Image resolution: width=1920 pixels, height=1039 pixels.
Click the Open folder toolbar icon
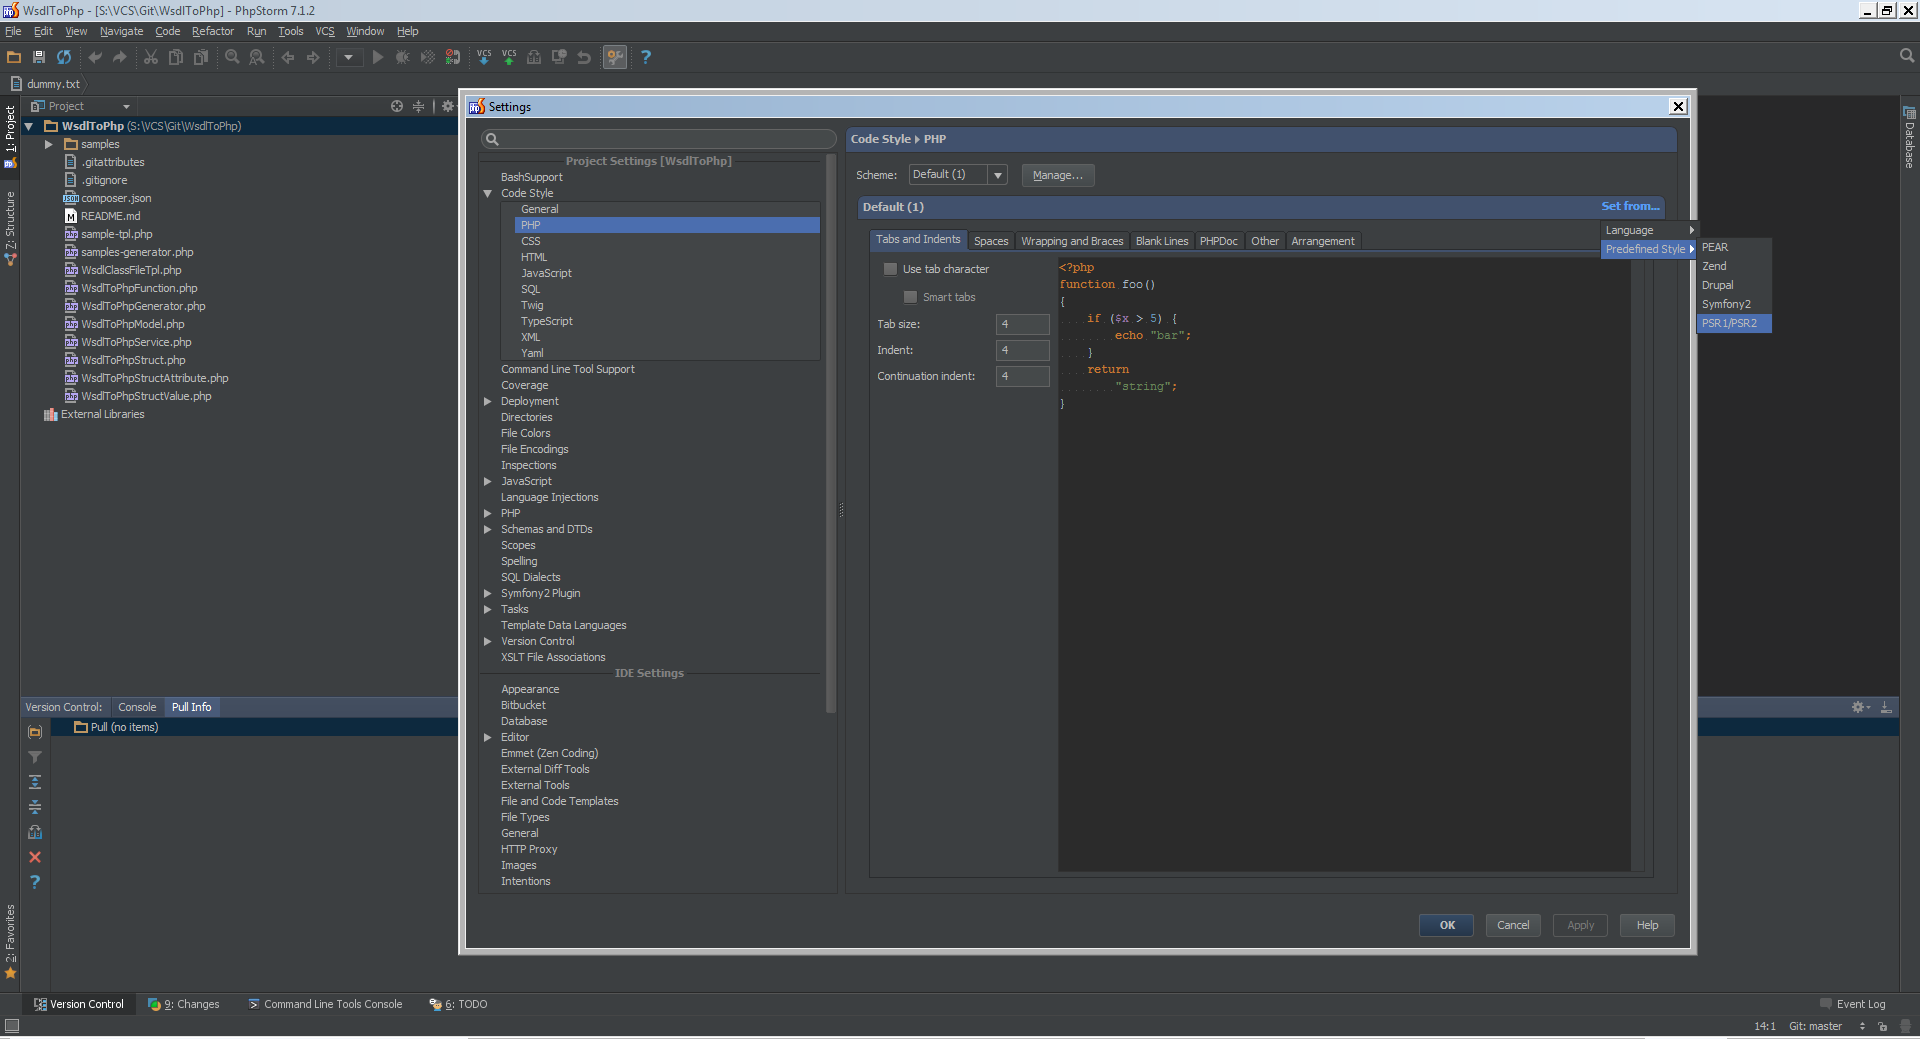[x=14, y=57]
